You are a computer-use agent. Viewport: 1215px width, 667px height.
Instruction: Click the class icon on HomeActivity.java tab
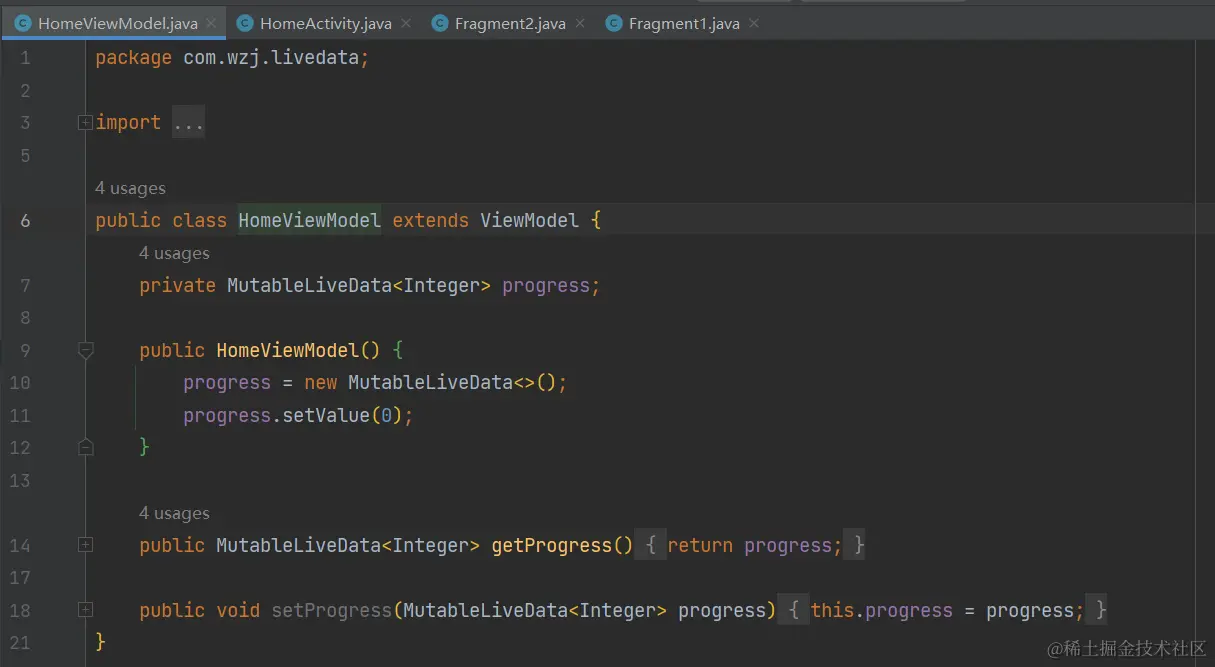[245, 23]
